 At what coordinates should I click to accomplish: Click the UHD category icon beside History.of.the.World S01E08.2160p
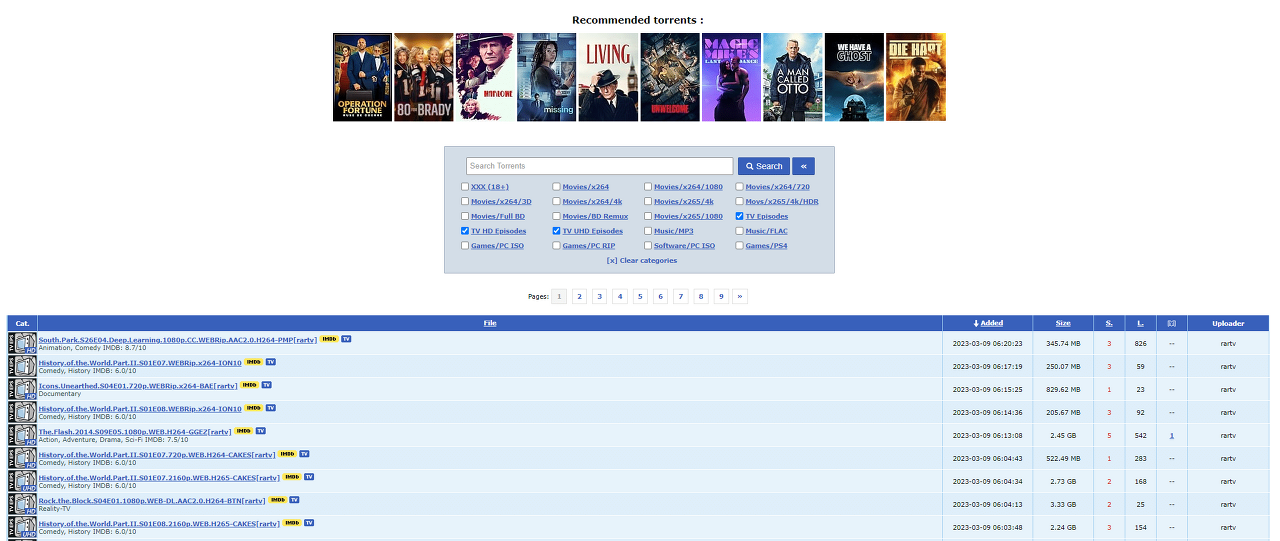pos(23,527)
